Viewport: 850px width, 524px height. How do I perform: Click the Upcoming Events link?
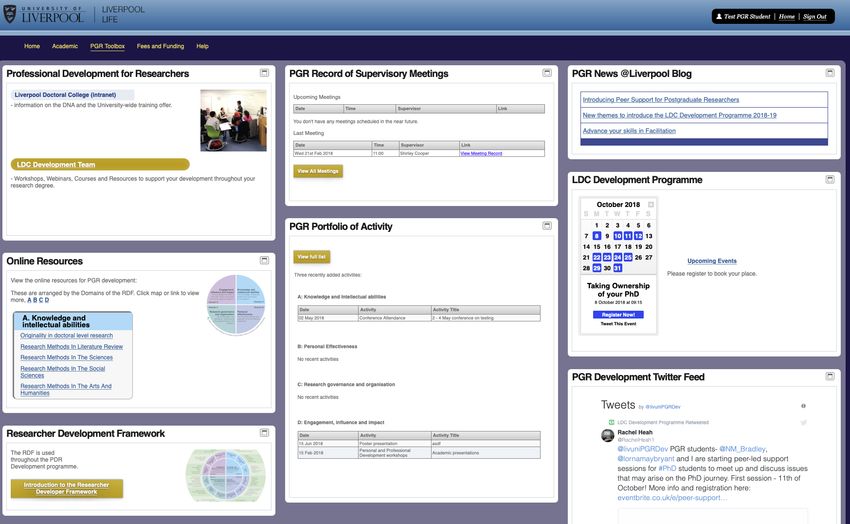coord(712,261)
